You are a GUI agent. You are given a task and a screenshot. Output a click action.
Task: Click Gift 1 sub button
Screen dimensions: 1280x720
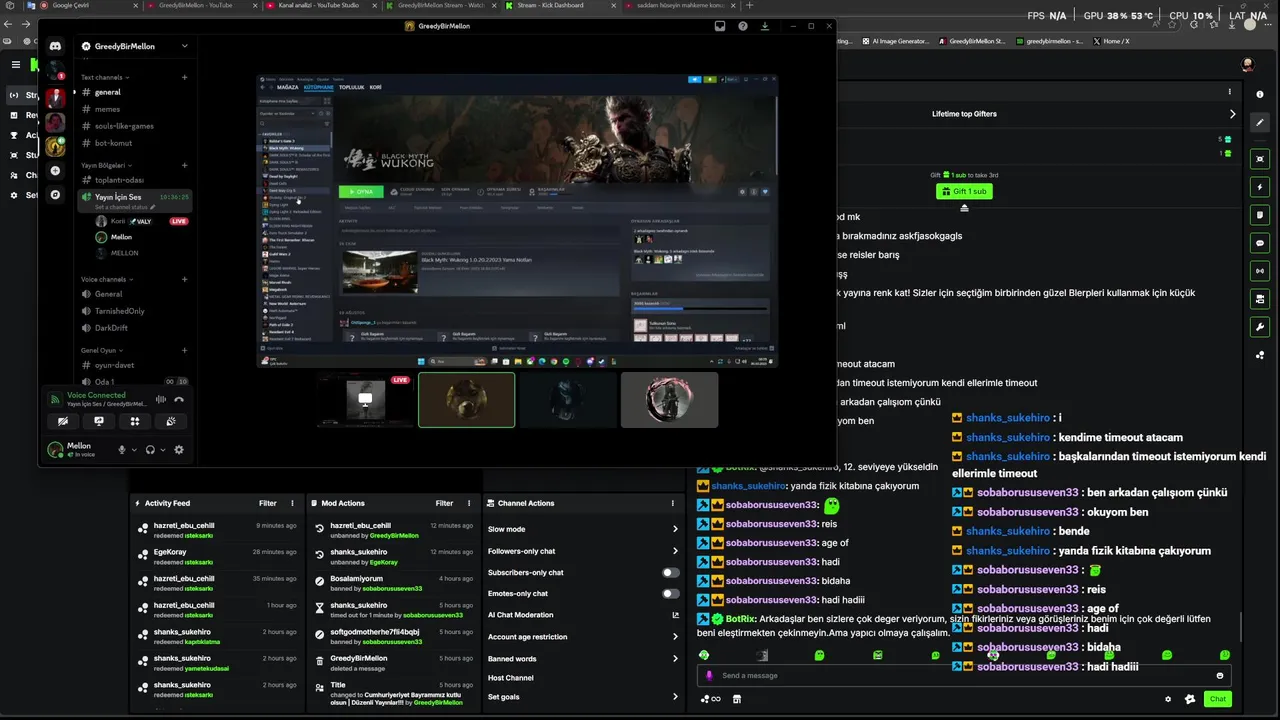(x=964, y=191)
